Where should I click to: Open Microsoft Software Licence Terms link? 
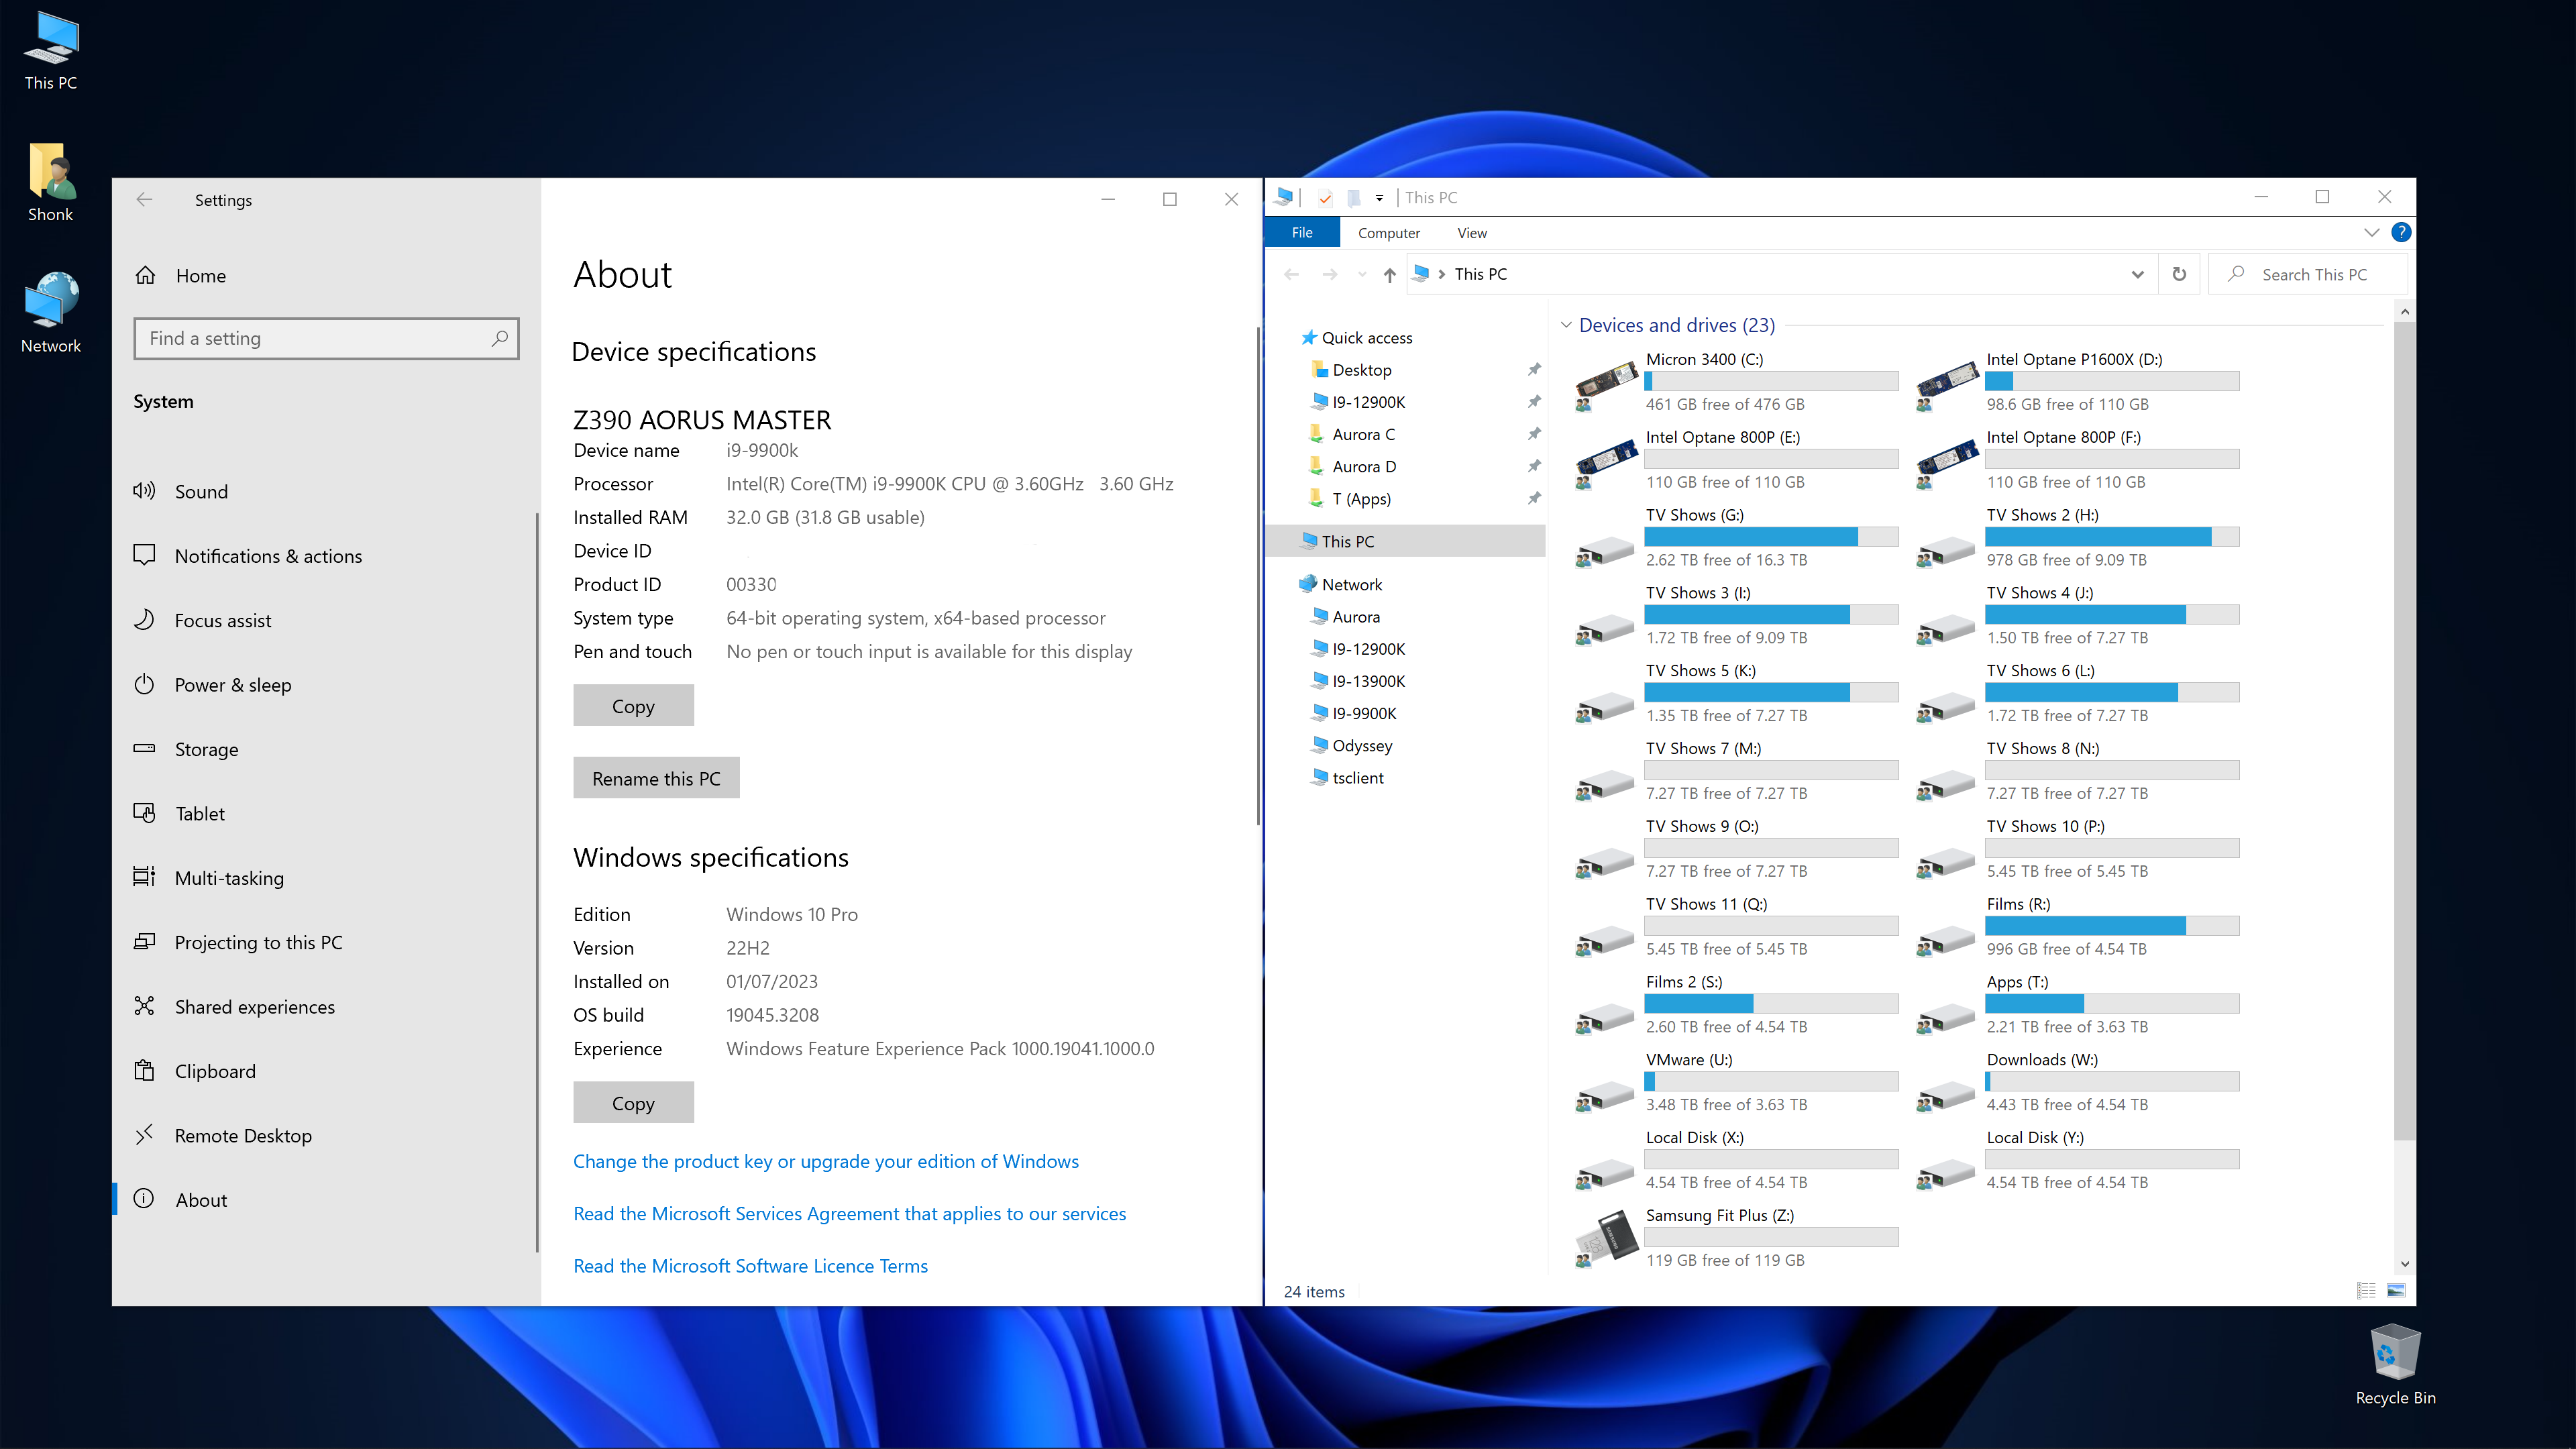750,1266
